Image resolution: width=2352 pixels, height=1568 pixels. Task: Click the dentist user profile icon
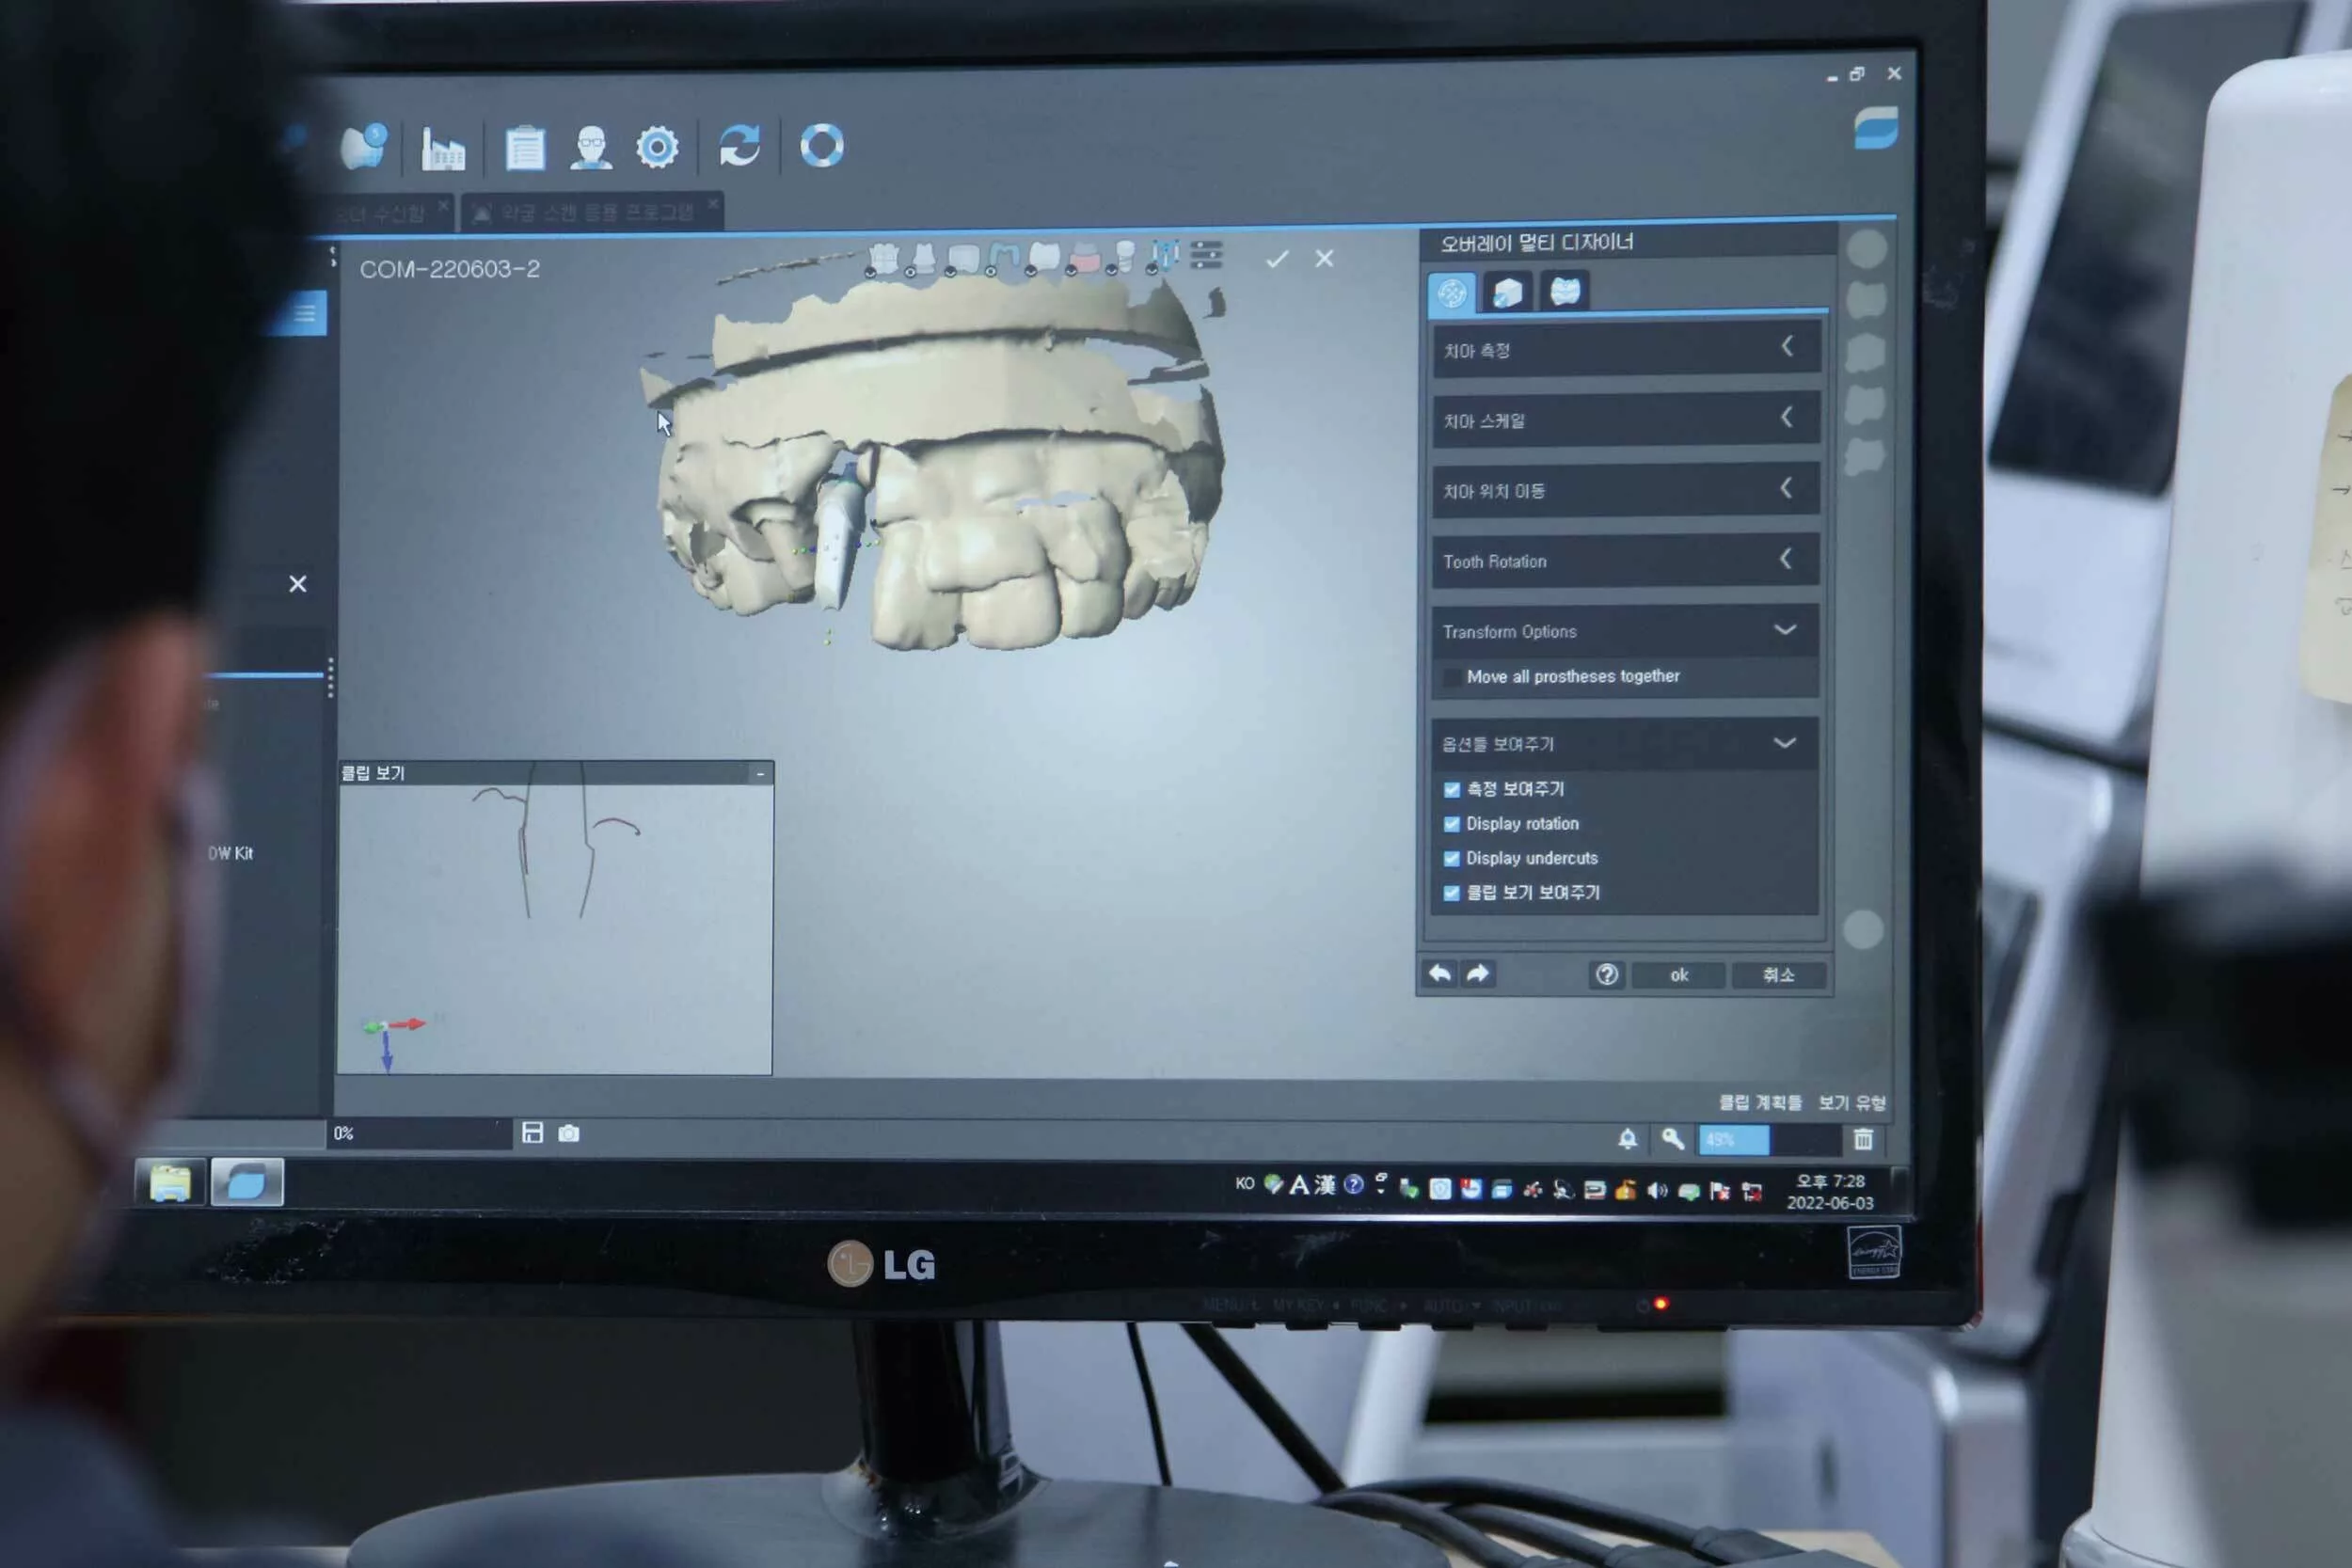tap(591, 148)
